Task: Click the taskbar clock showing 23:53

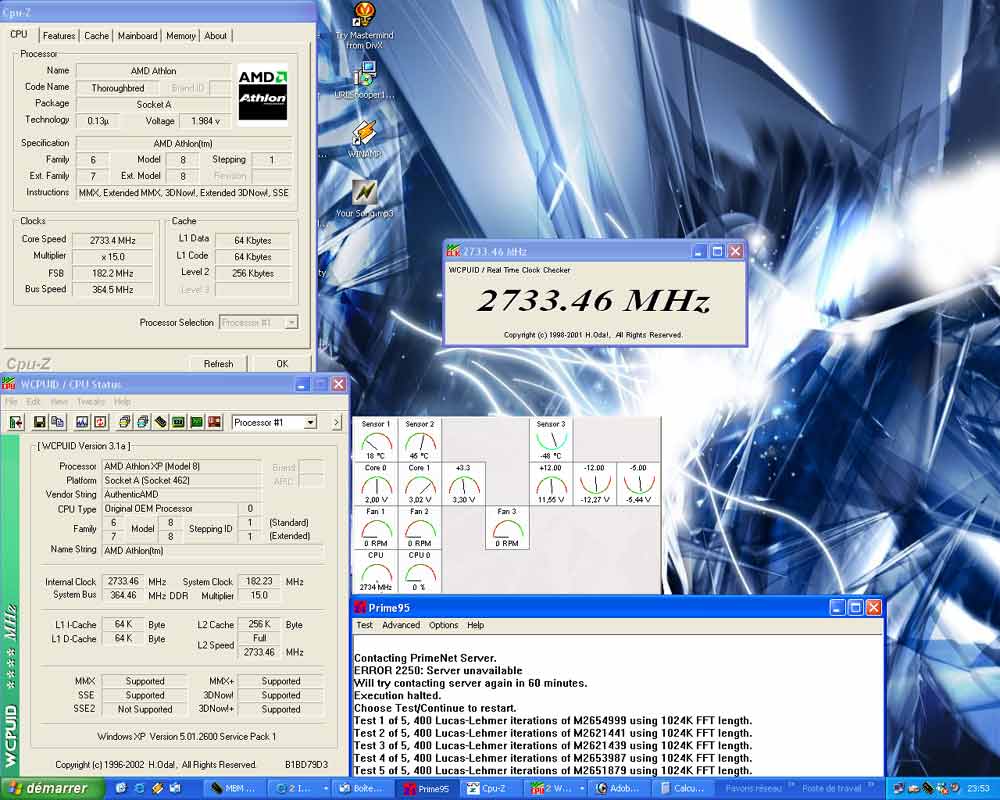Action: [x=979, y=789]
